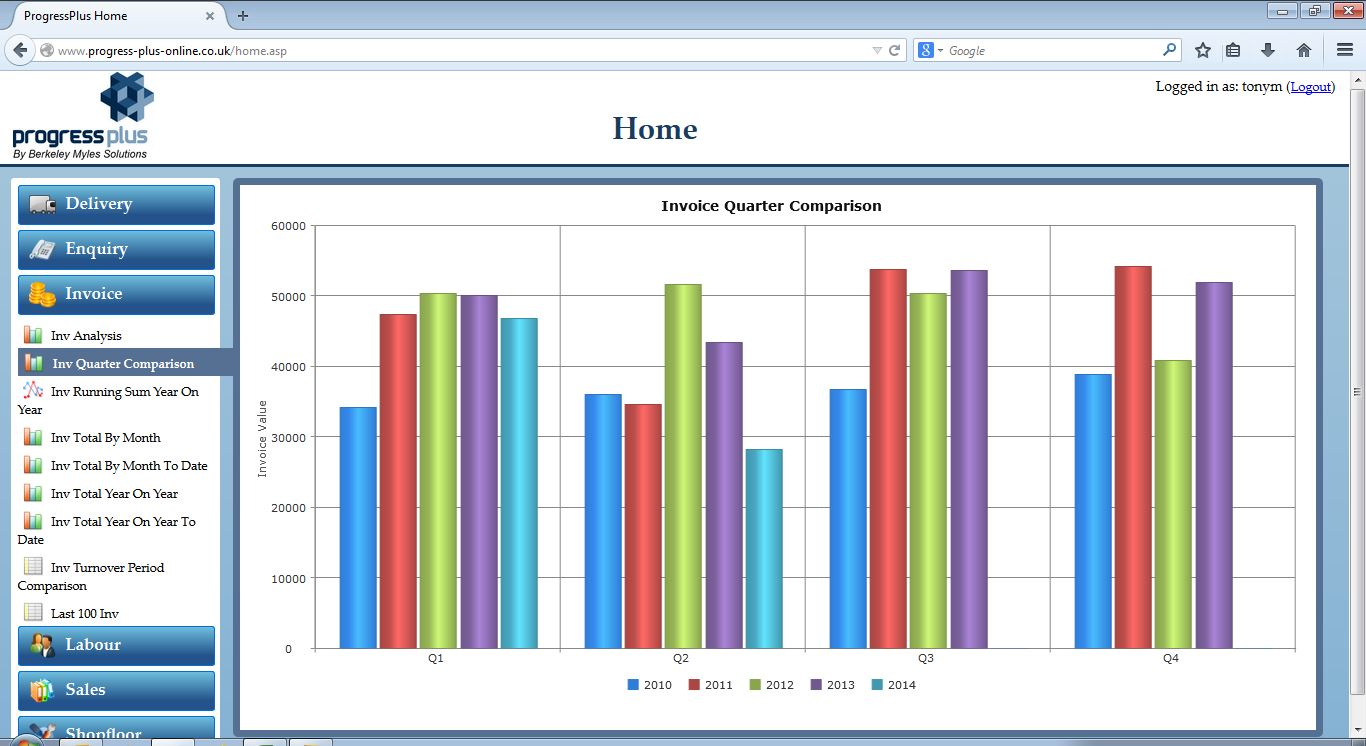Viewport: 1366px width, 746px height.
Task: Click the 2014 legend label
Action: (x=902, y=685)
